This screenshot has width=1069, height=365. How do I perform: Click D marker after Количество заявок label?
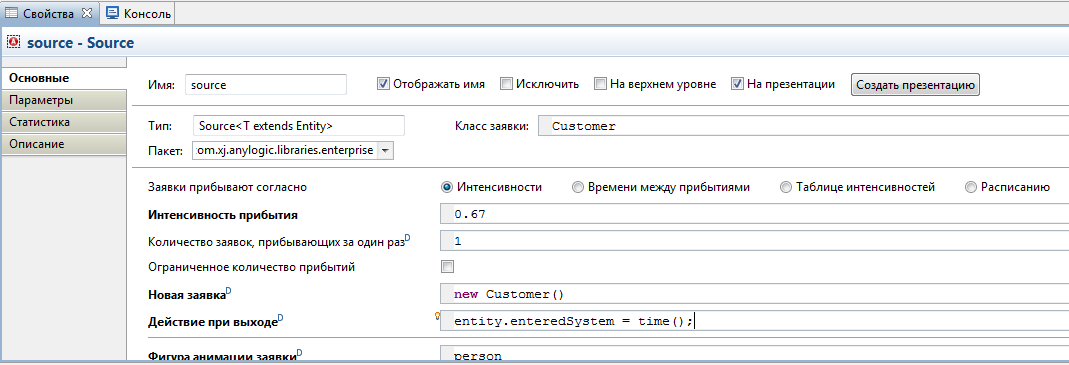408,237
